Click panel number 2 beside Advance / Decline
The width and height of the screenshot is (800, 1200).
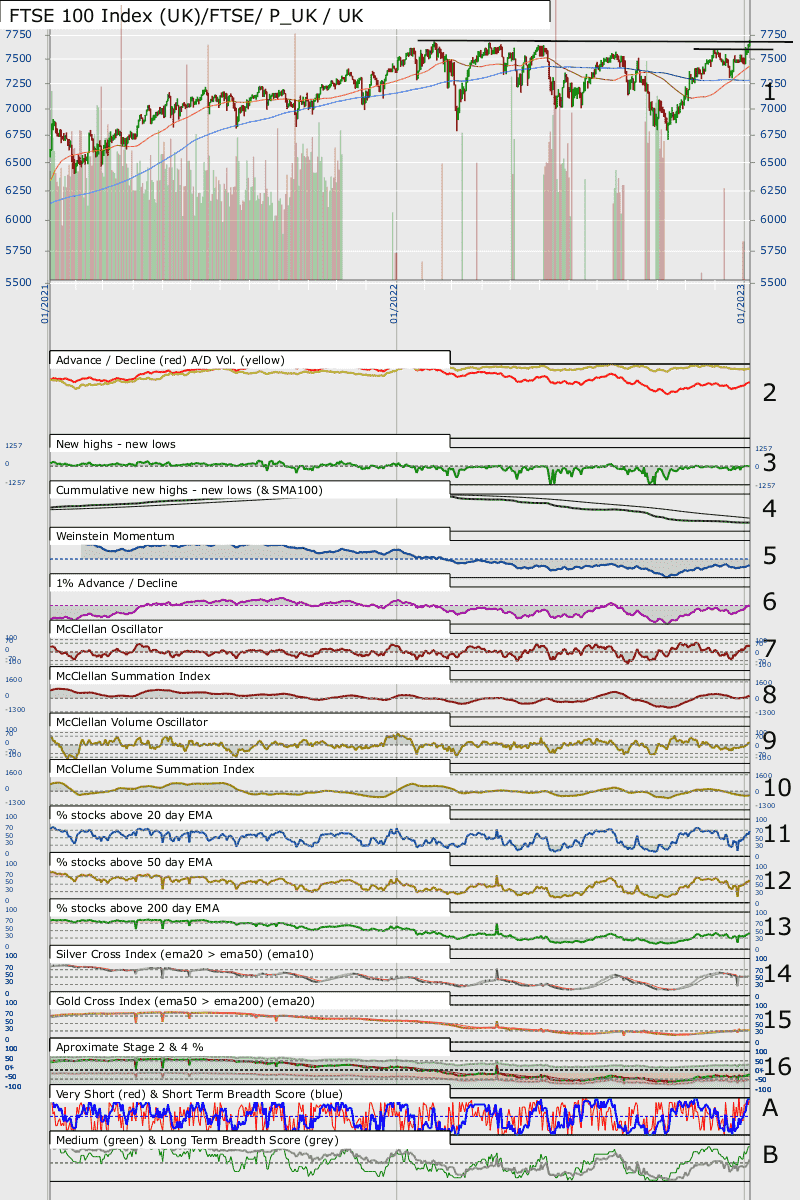tap(769, 392)
